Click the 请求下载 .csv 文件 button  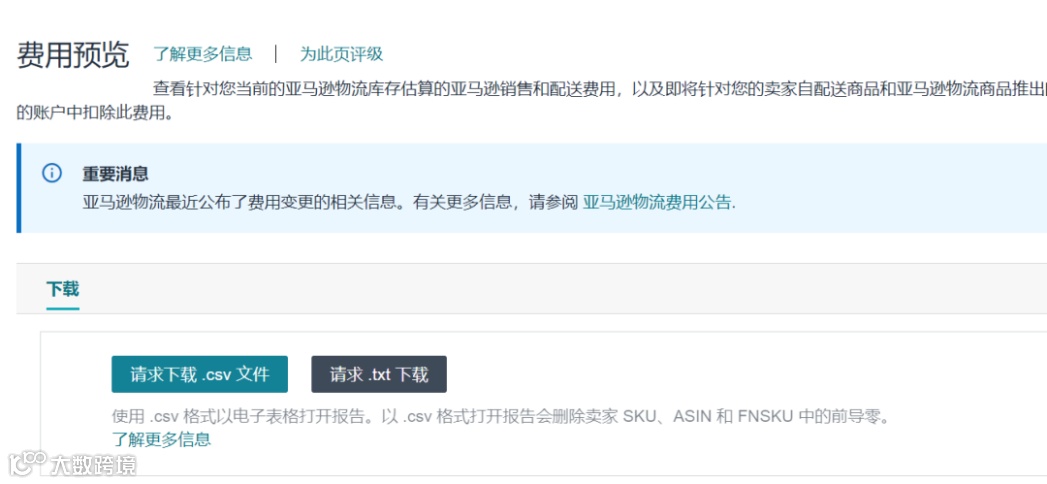200,374
